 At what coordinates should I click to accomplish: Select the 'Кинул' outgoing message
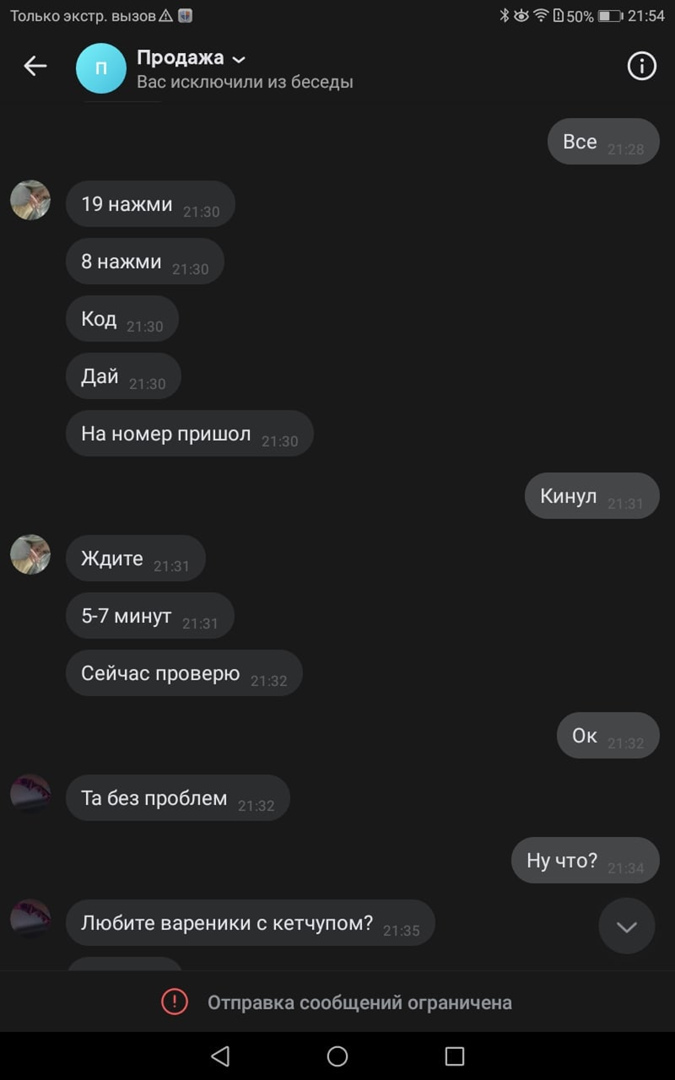point(592,496)
